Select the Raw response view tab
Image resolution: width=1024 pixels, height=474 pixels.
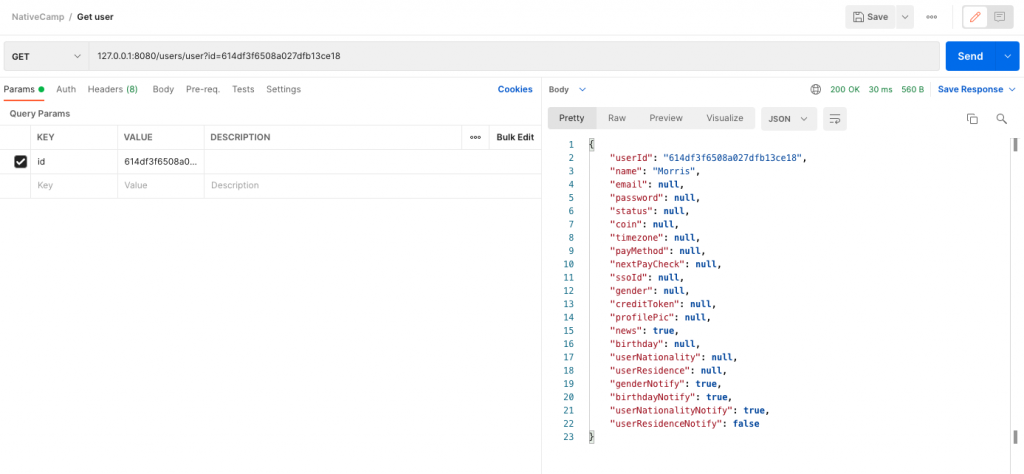pos(617,118)
